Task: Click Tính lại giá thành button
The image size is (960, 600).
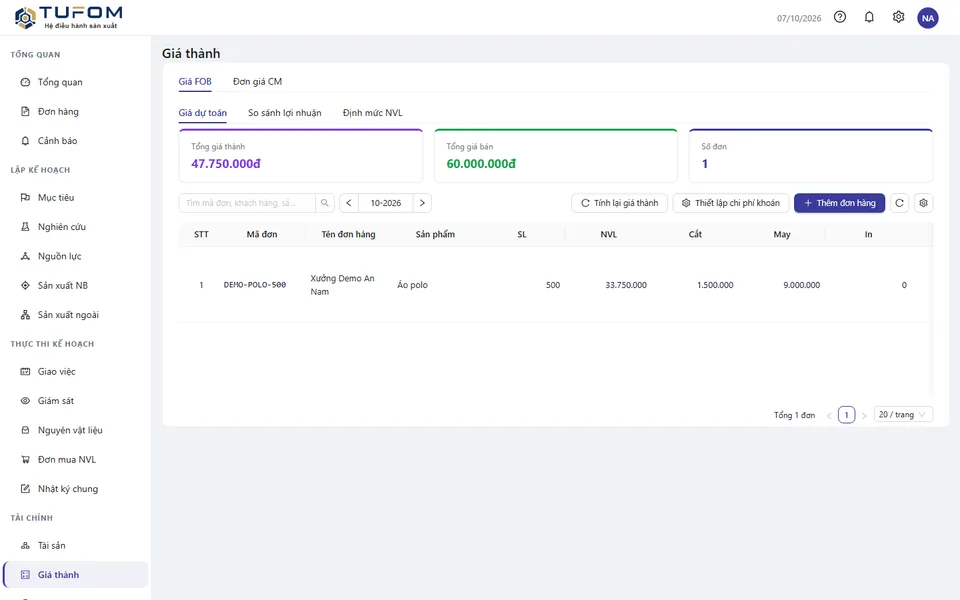Action: tap(620, 203)
